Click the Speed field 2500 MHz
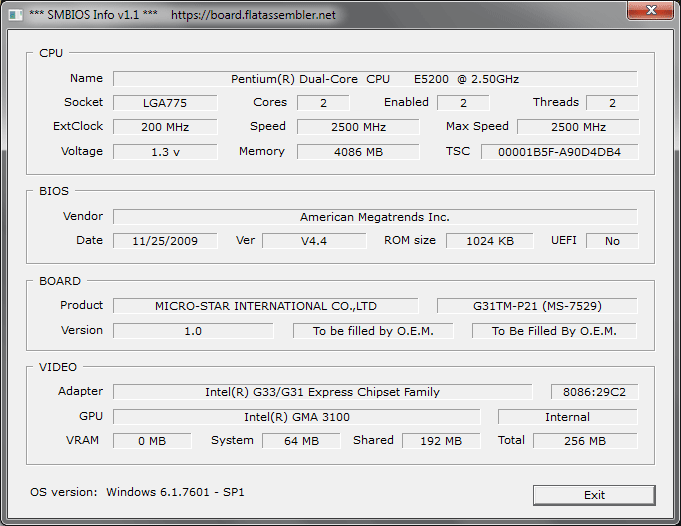Screen dimensions: 681x526 (358, 127)
